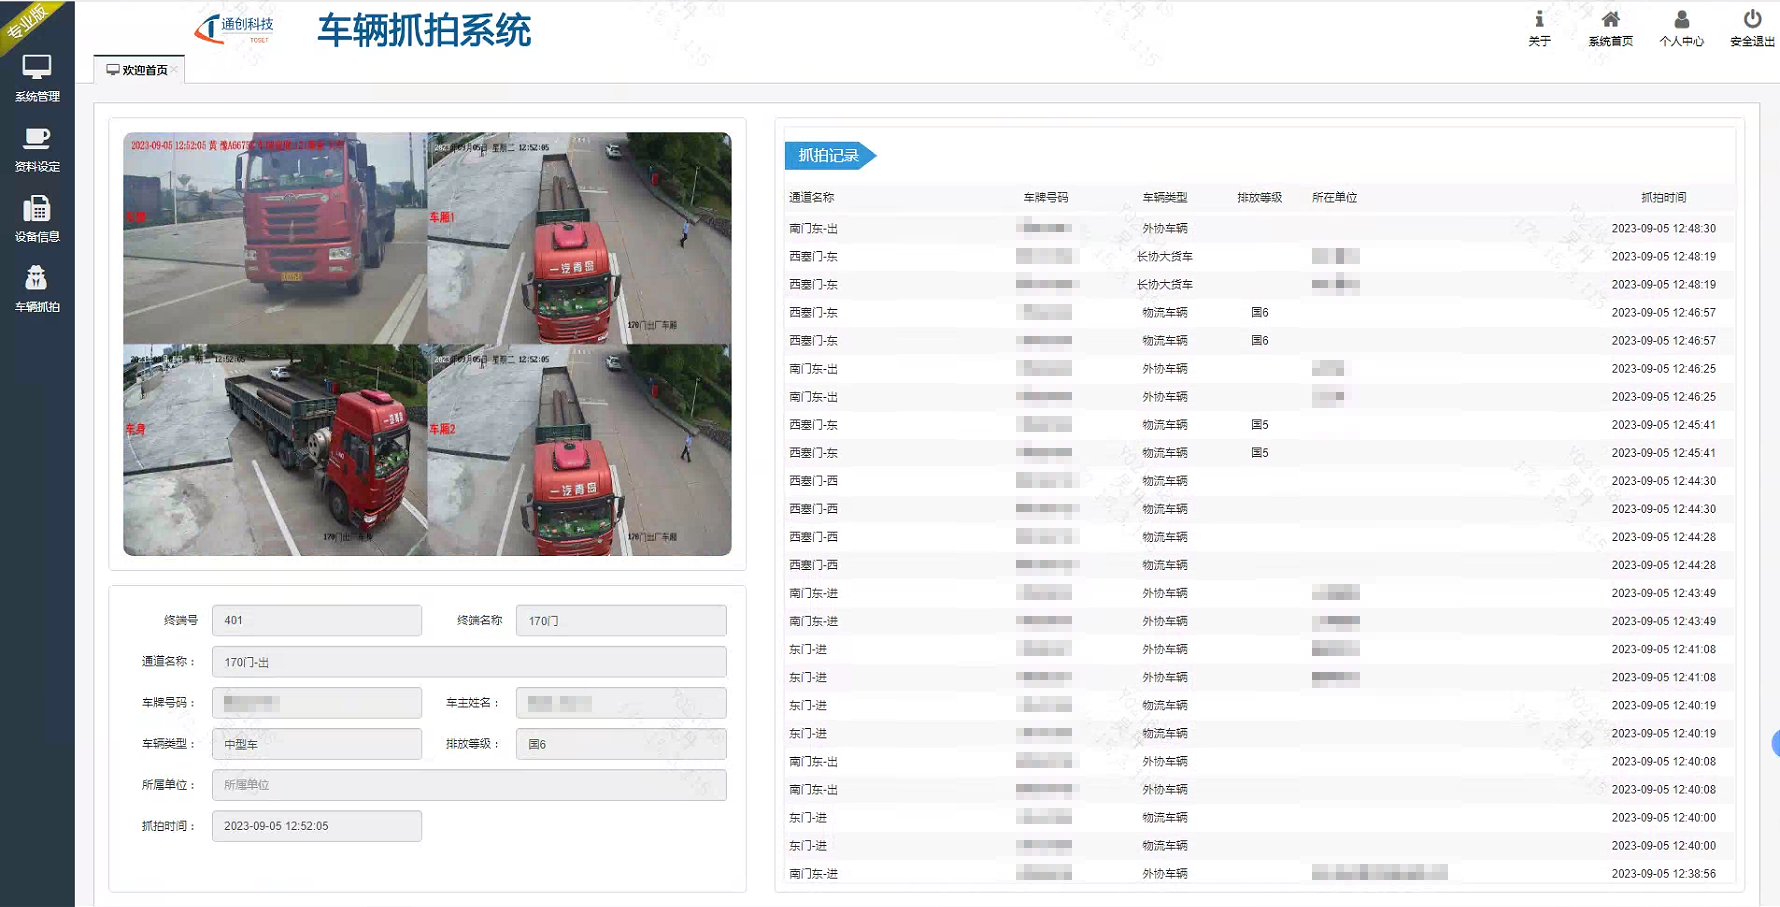The width and height of the screenshot is (1780, 907).
Task: Click the 排放等级 field showing 国6
Action: 620,743
